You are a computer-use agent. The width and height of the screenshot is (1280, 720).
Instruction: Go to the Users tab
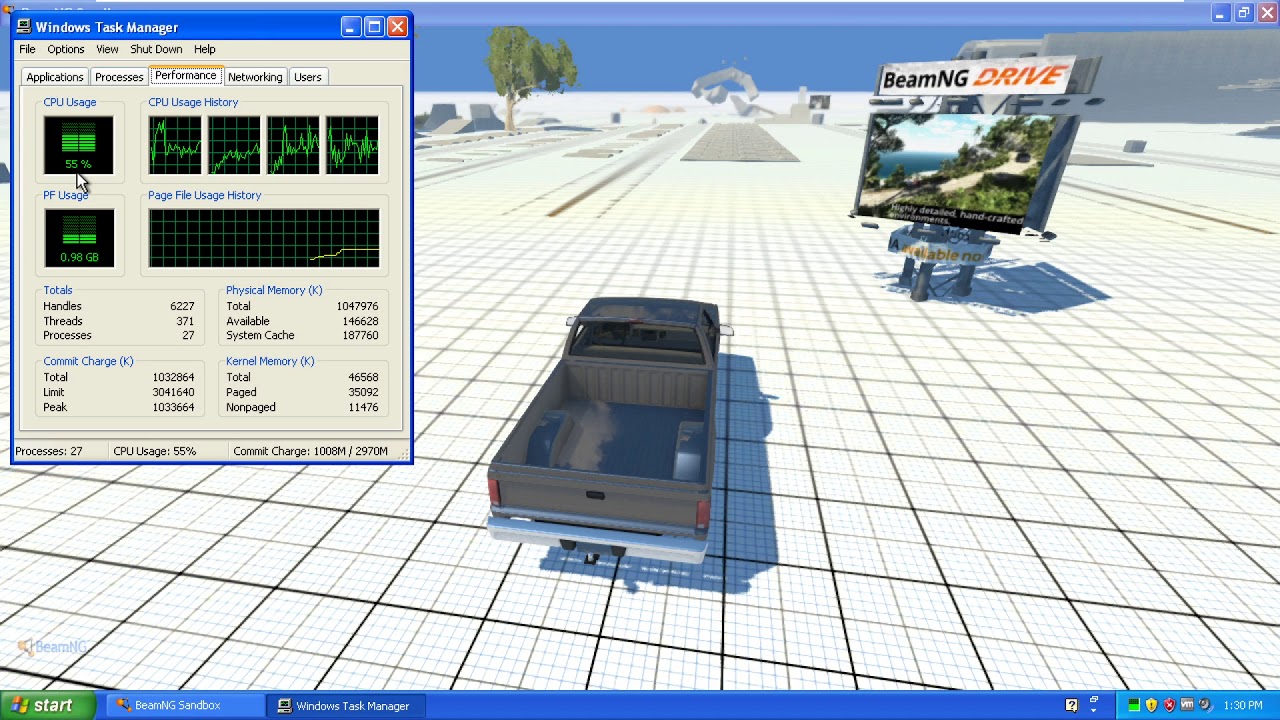point(307,77)
